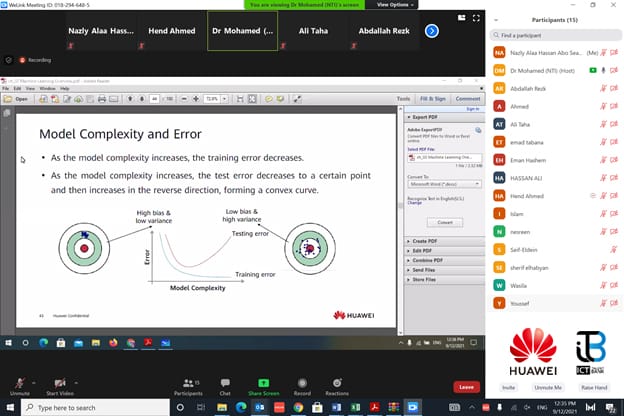Image resolution: width=624 pixels, height=416 pixels.
Task: Open the Reactions icon
Action: coord(337,384)
